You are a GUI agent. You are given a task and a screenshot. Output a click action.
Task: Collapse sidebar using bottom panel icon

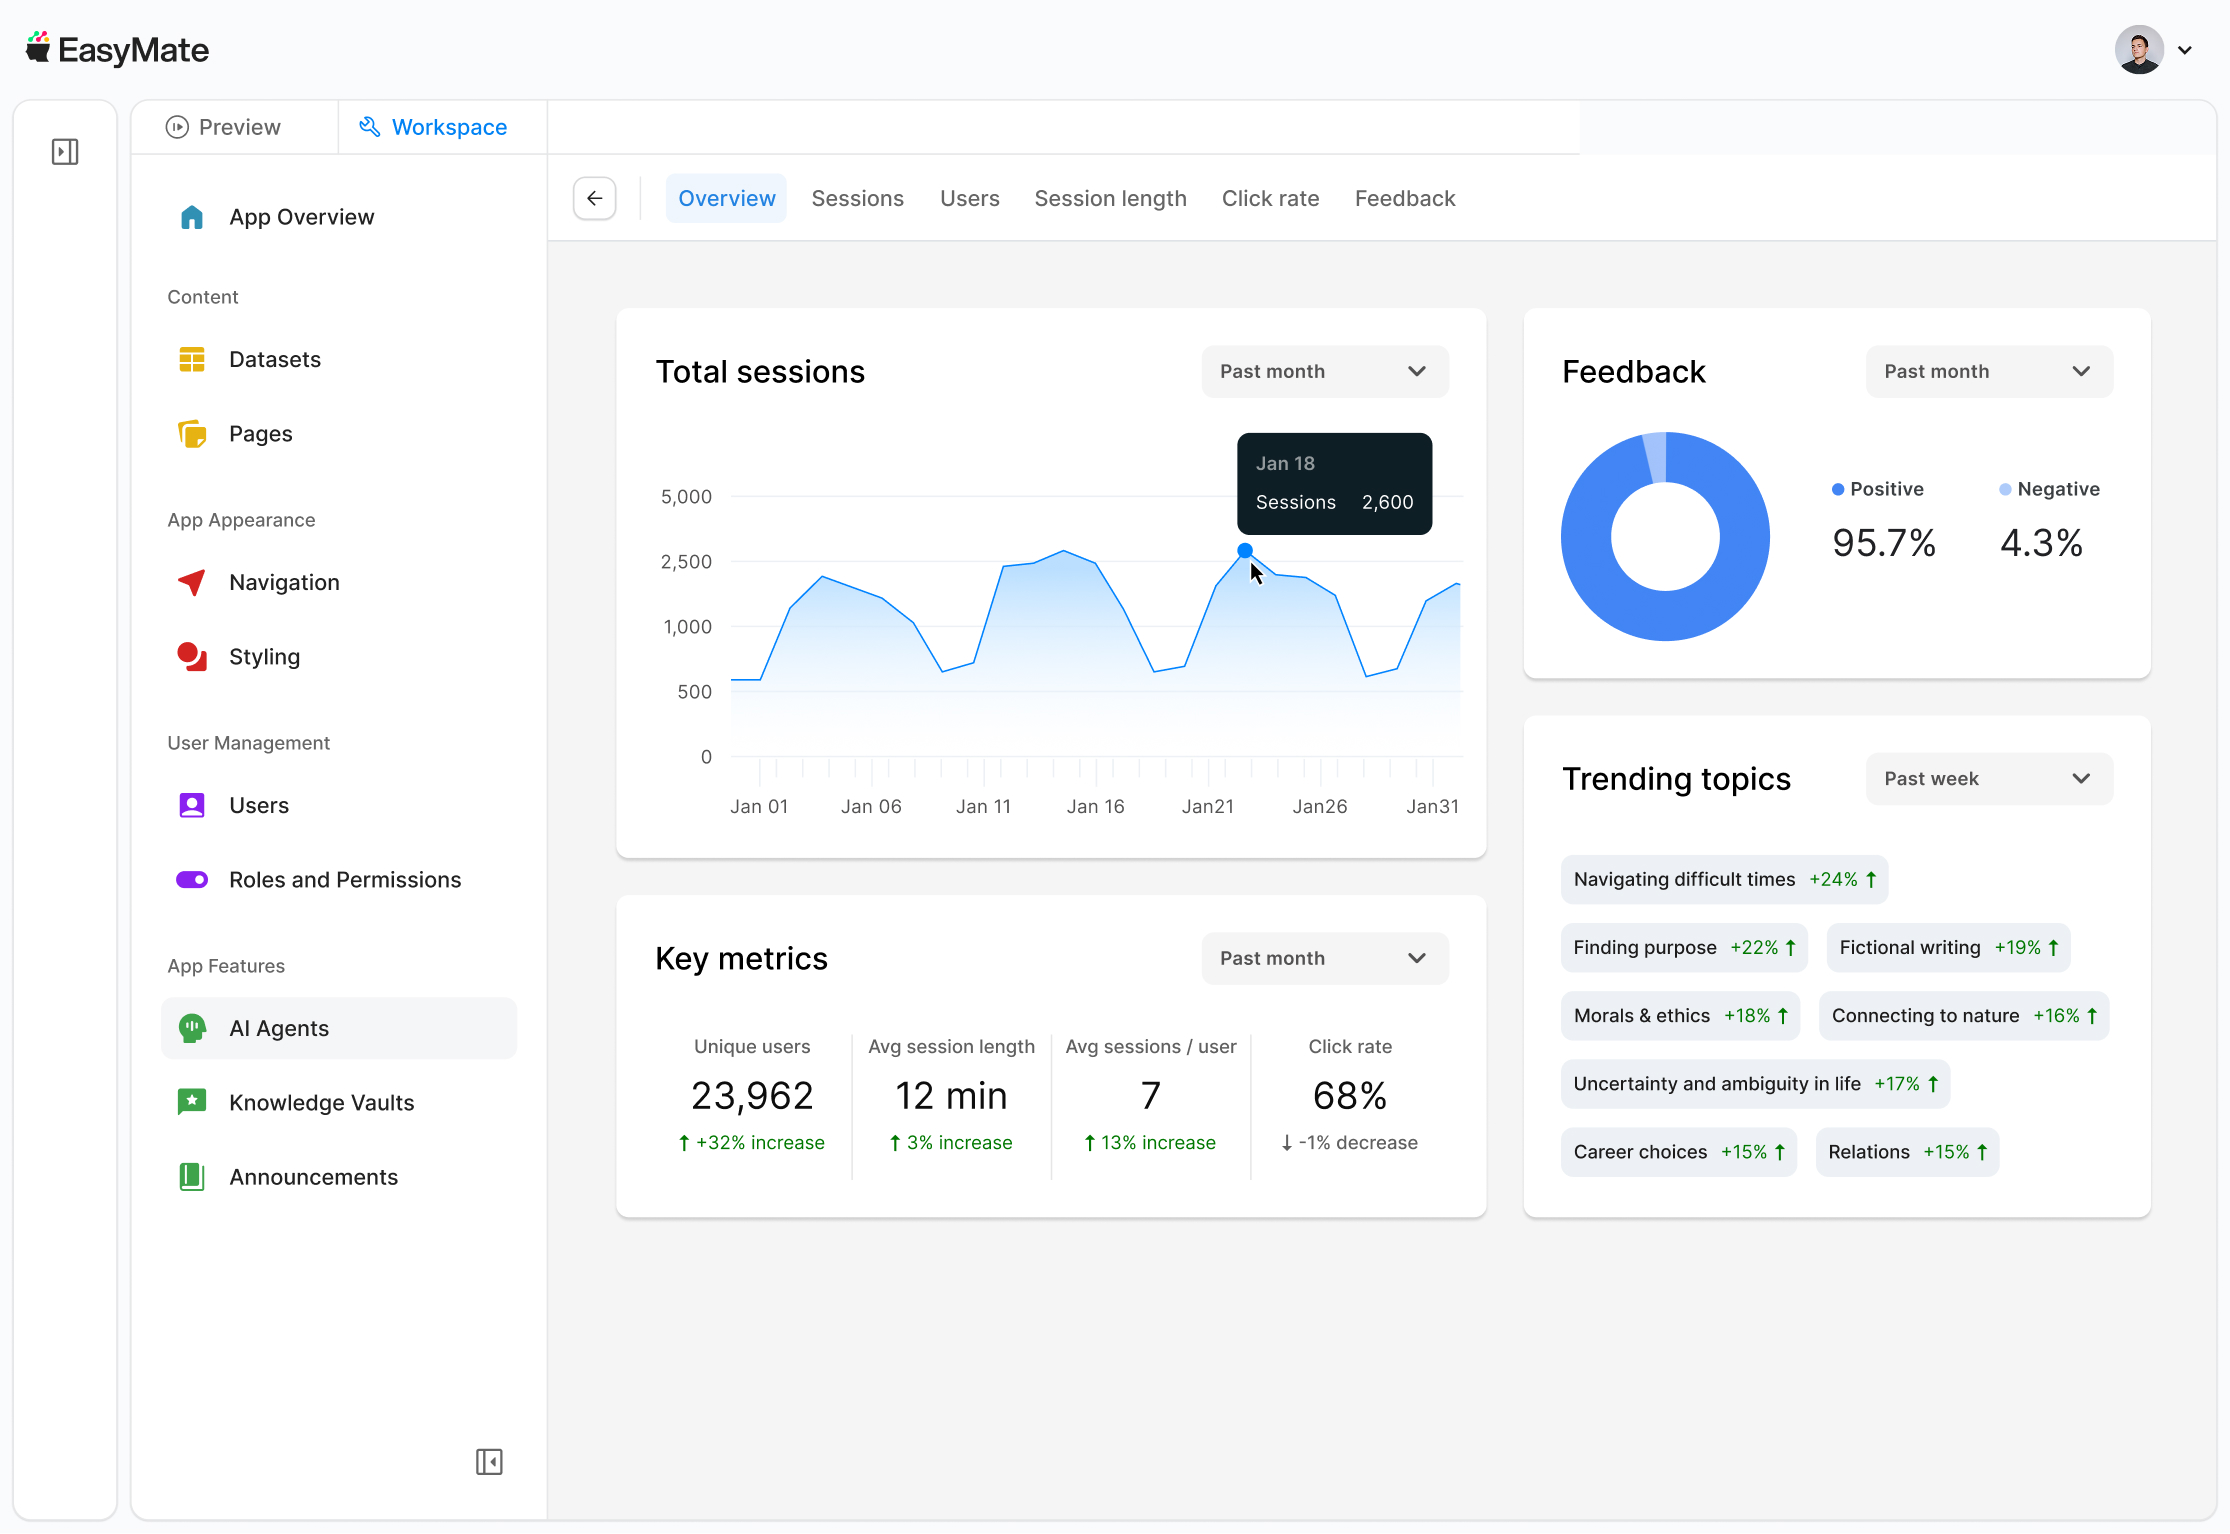pyautogui.click(x=489, y=1462)
